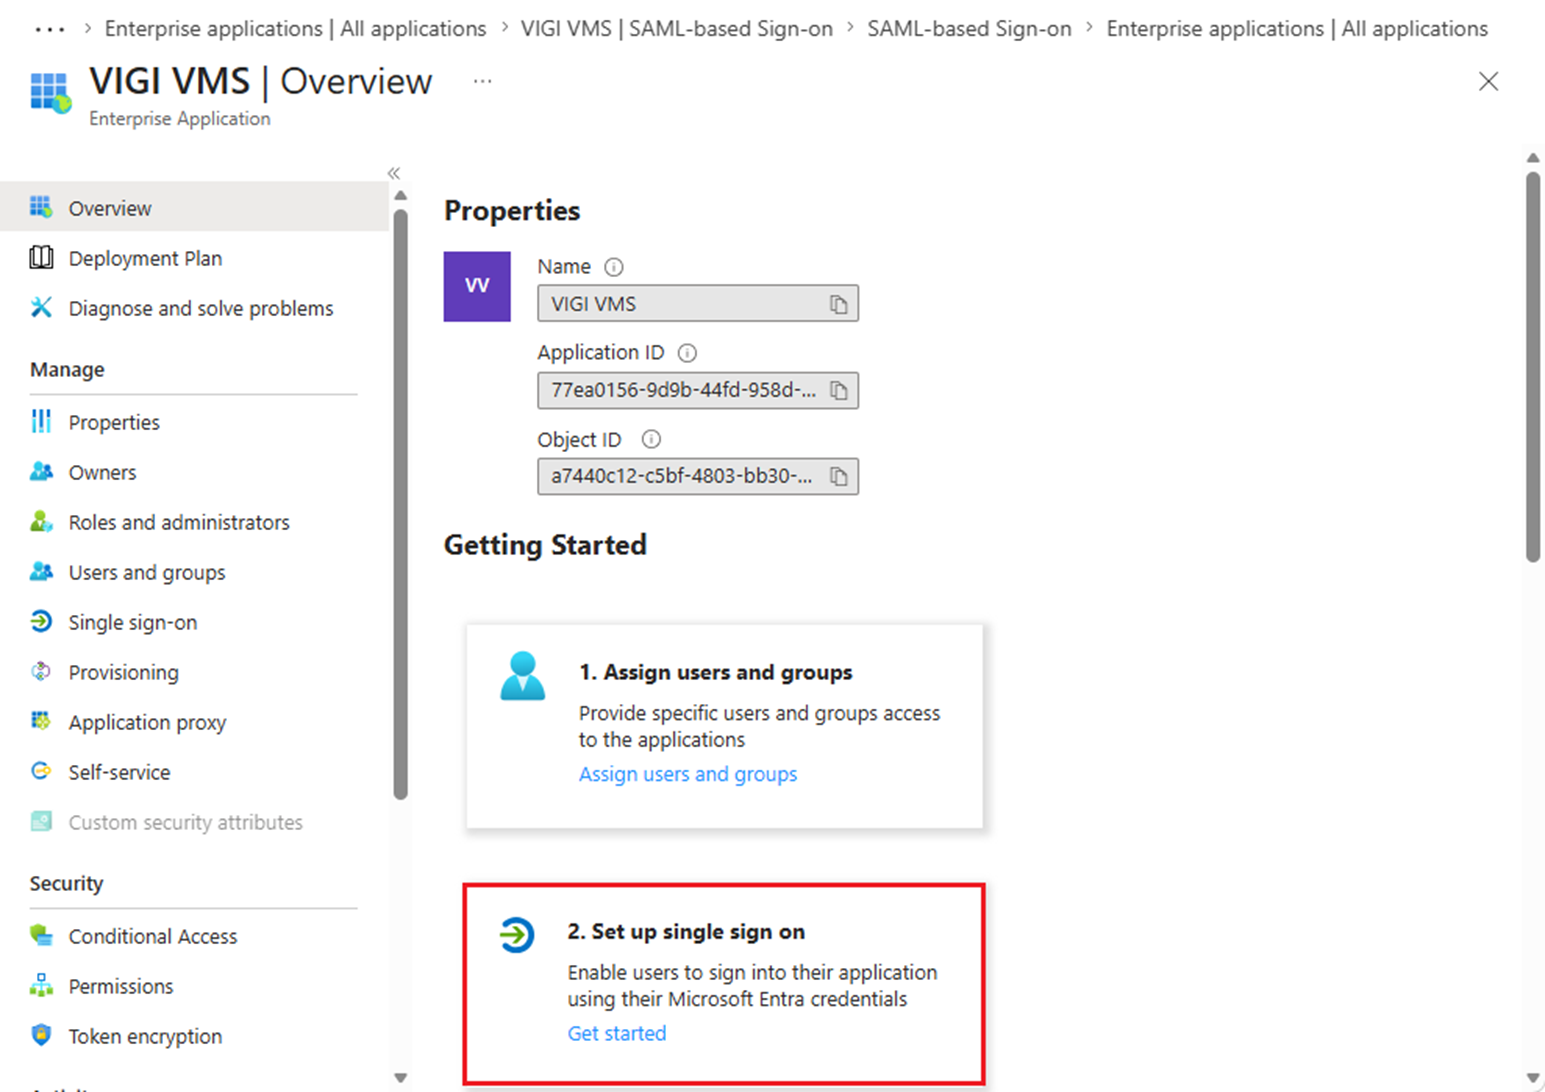Collapse the left navigation with double chevron
The height and width of the screenshot is (1092, 1545).
coord(394,173)
